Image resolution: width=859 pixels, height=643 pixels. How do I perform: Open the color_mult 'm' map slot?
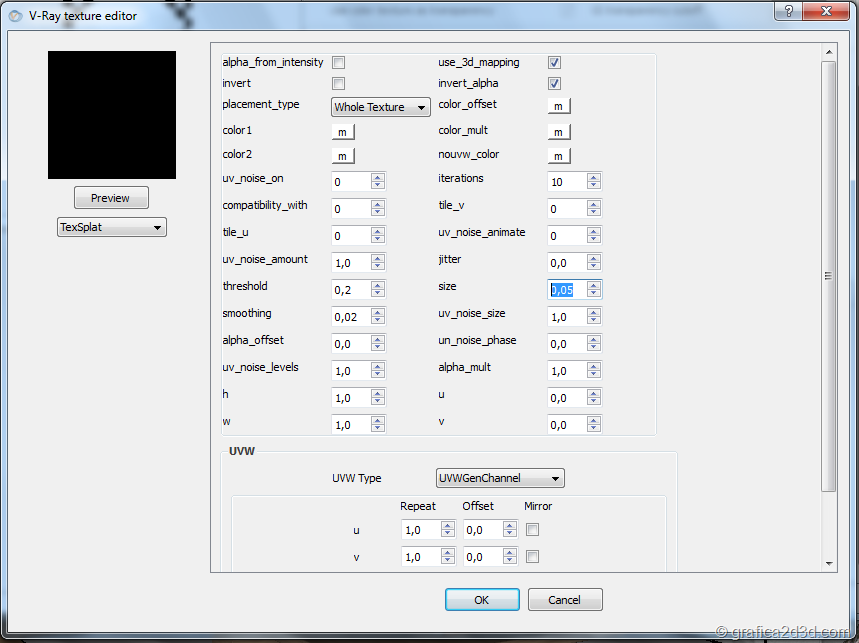click(559, 132)
